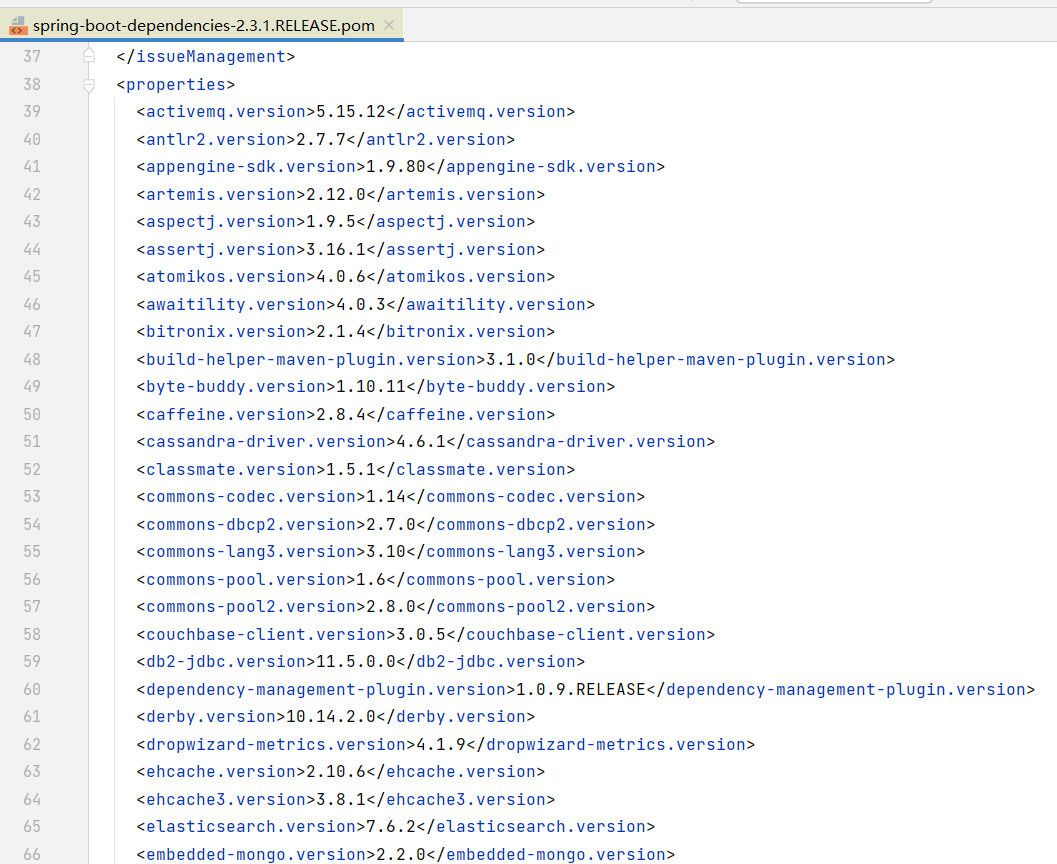
Task: Click the closing couchbase-client.version tag
Action: [580, 635]
